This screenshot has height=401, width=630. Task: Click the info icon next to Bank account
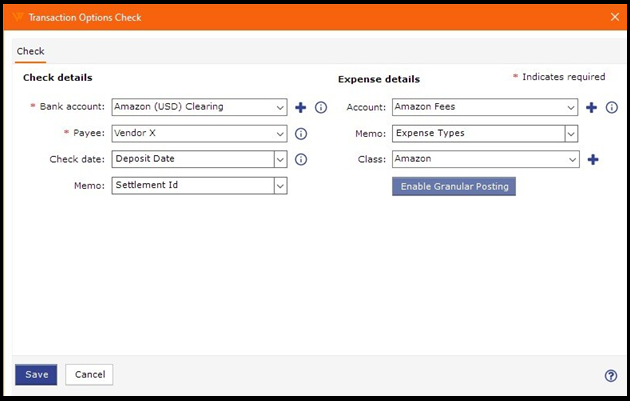pos(321,107)
